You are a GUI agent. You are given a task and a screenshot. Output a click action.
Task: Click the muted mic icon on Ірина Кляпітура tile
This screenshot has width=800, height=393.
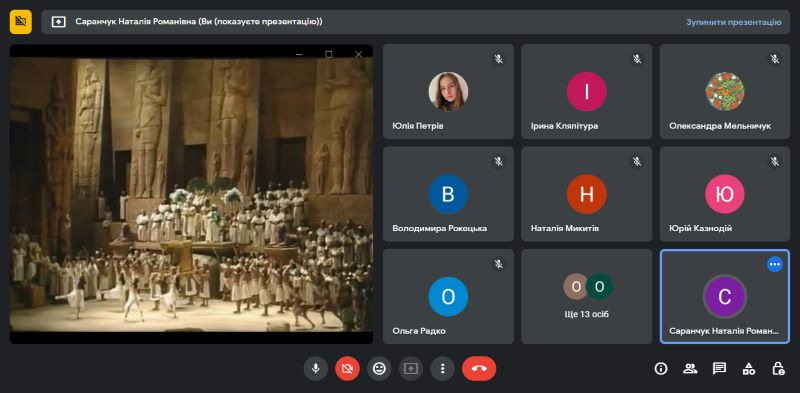[637, 59]
